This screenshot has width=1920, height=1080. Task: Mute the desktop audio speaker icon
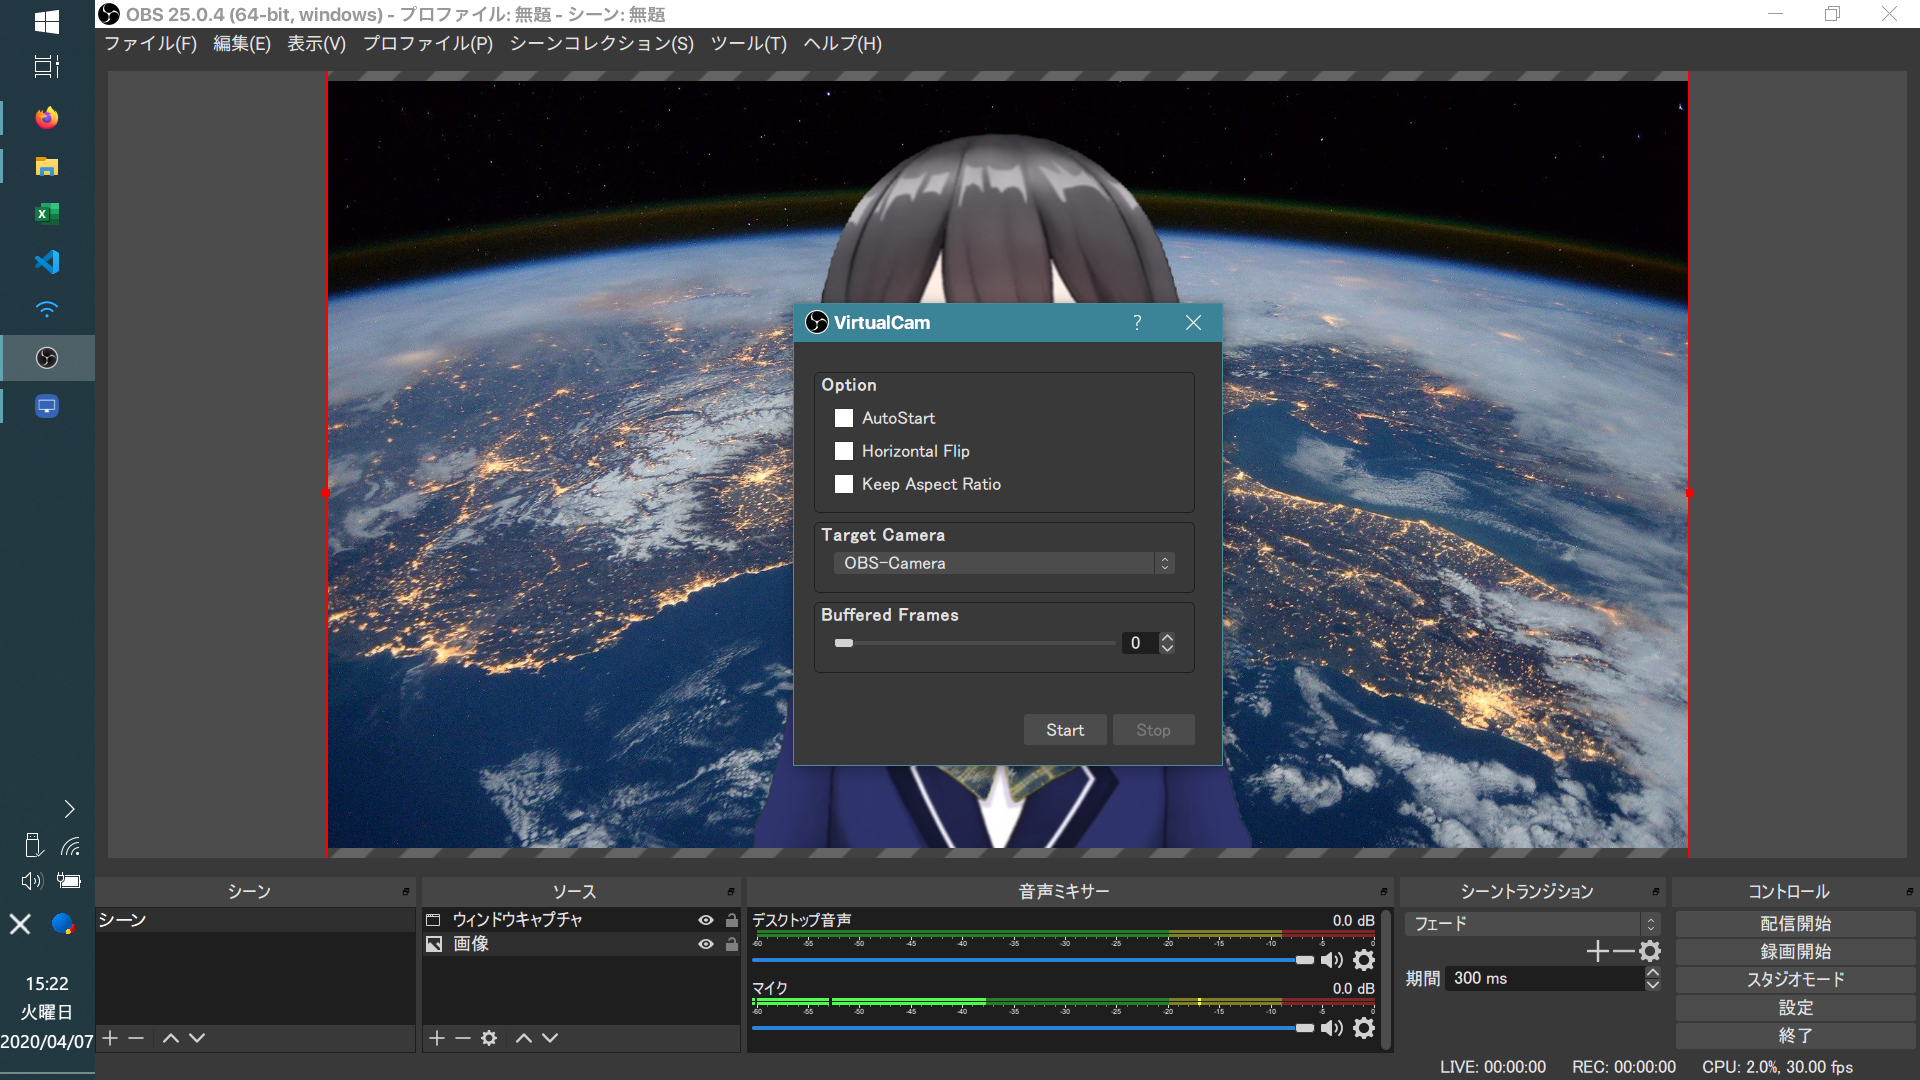tap(1331, 960)
